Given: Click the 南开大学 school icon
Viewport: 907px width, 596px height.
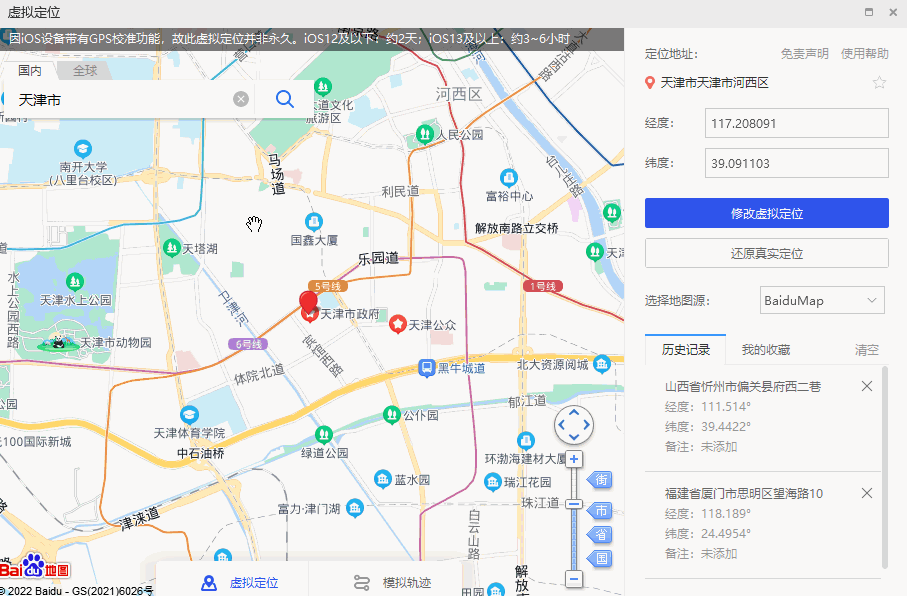Looking at the screenshot, I should 83,149.
